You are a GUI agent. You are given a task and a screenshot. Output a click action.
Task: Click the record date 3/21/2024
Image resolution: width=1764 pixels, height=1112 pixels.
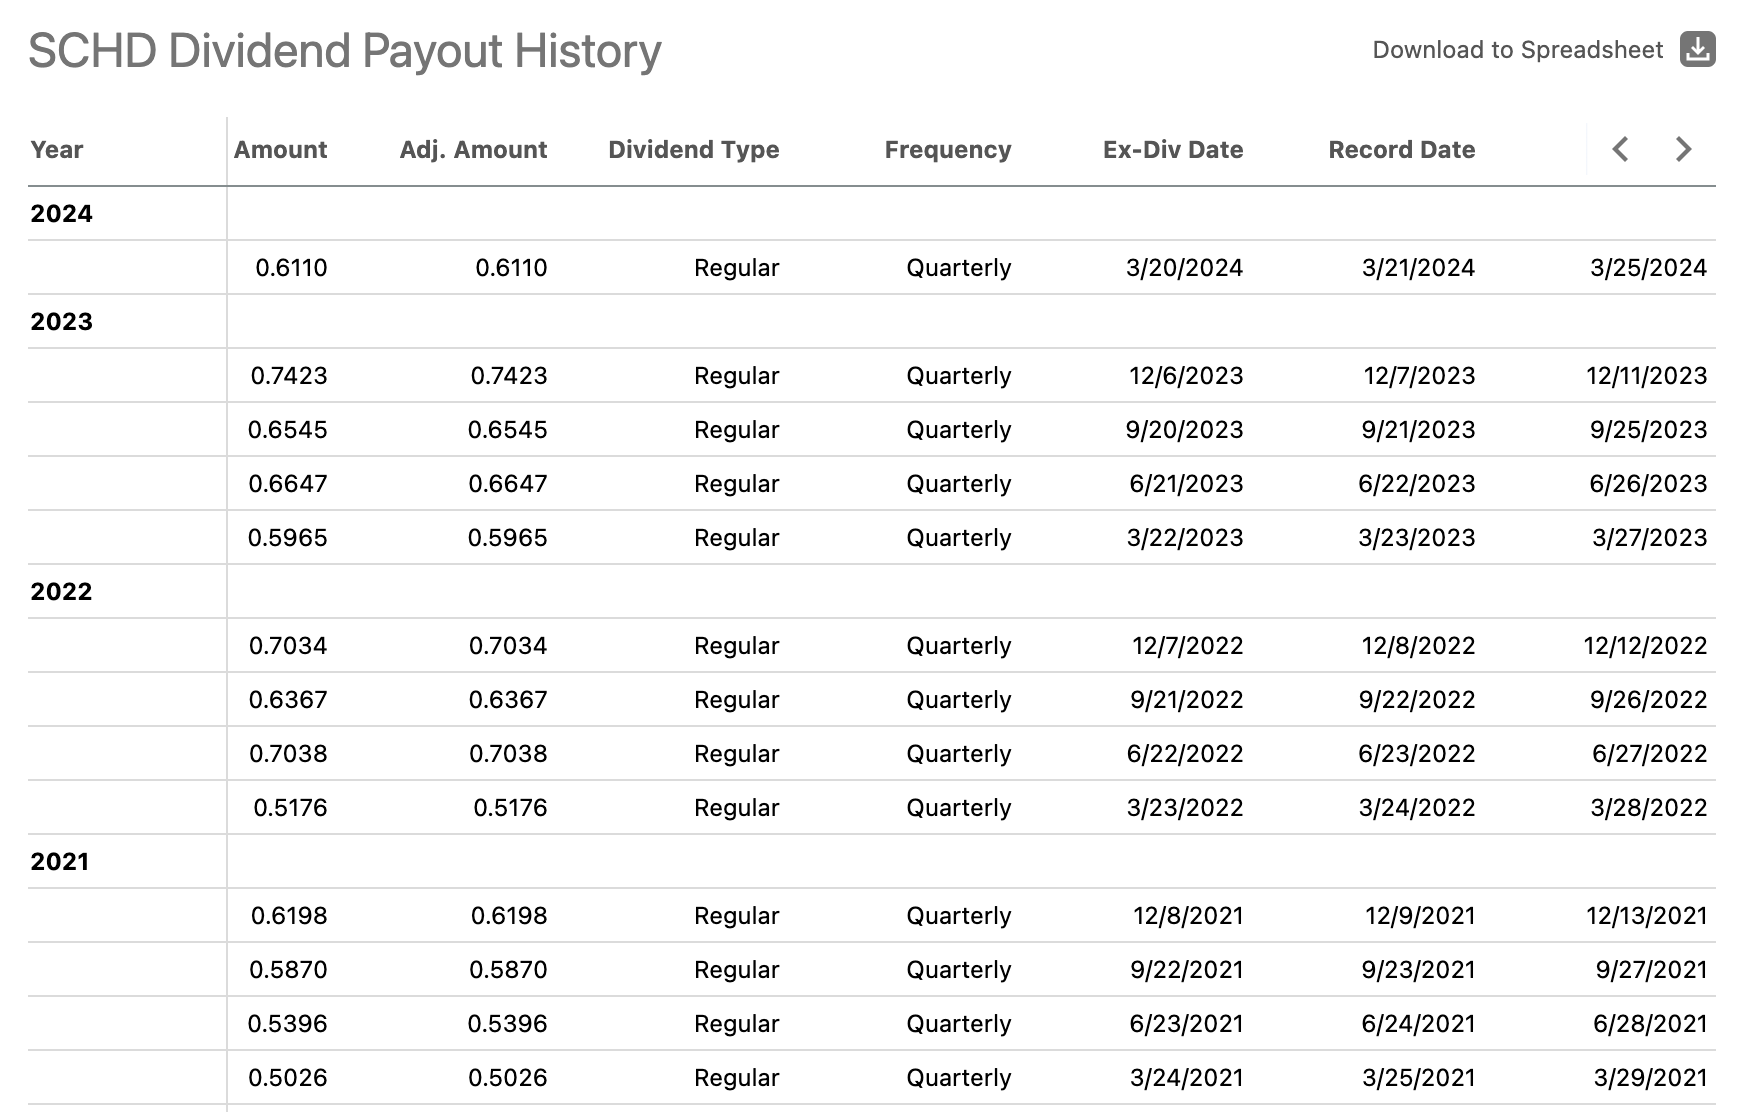(1418, 268)
